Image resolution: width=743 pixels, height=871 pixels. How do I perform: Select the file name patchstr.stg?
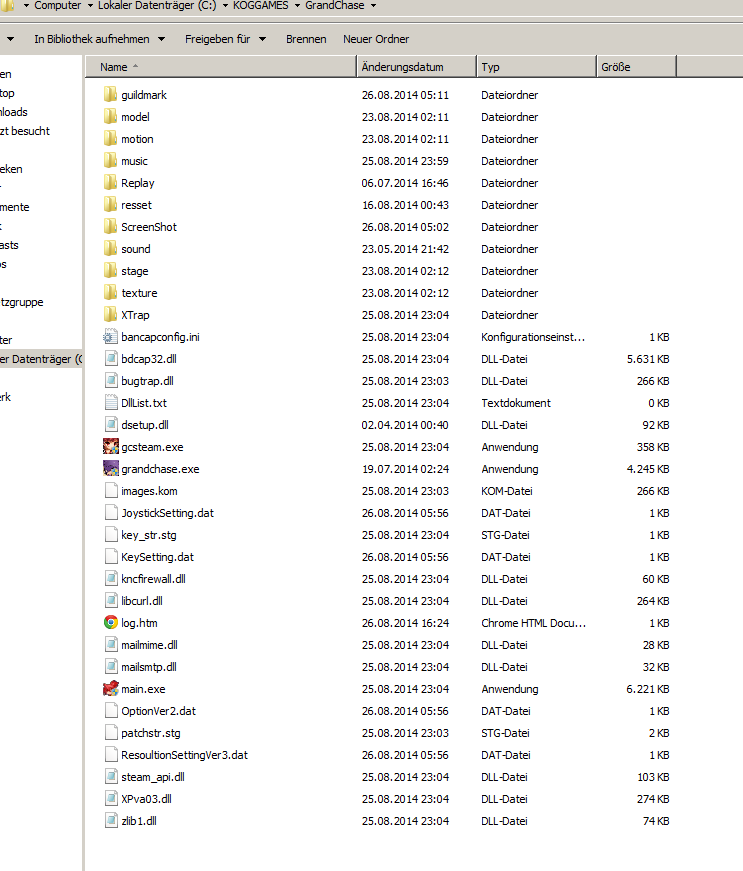coord(150,733)
